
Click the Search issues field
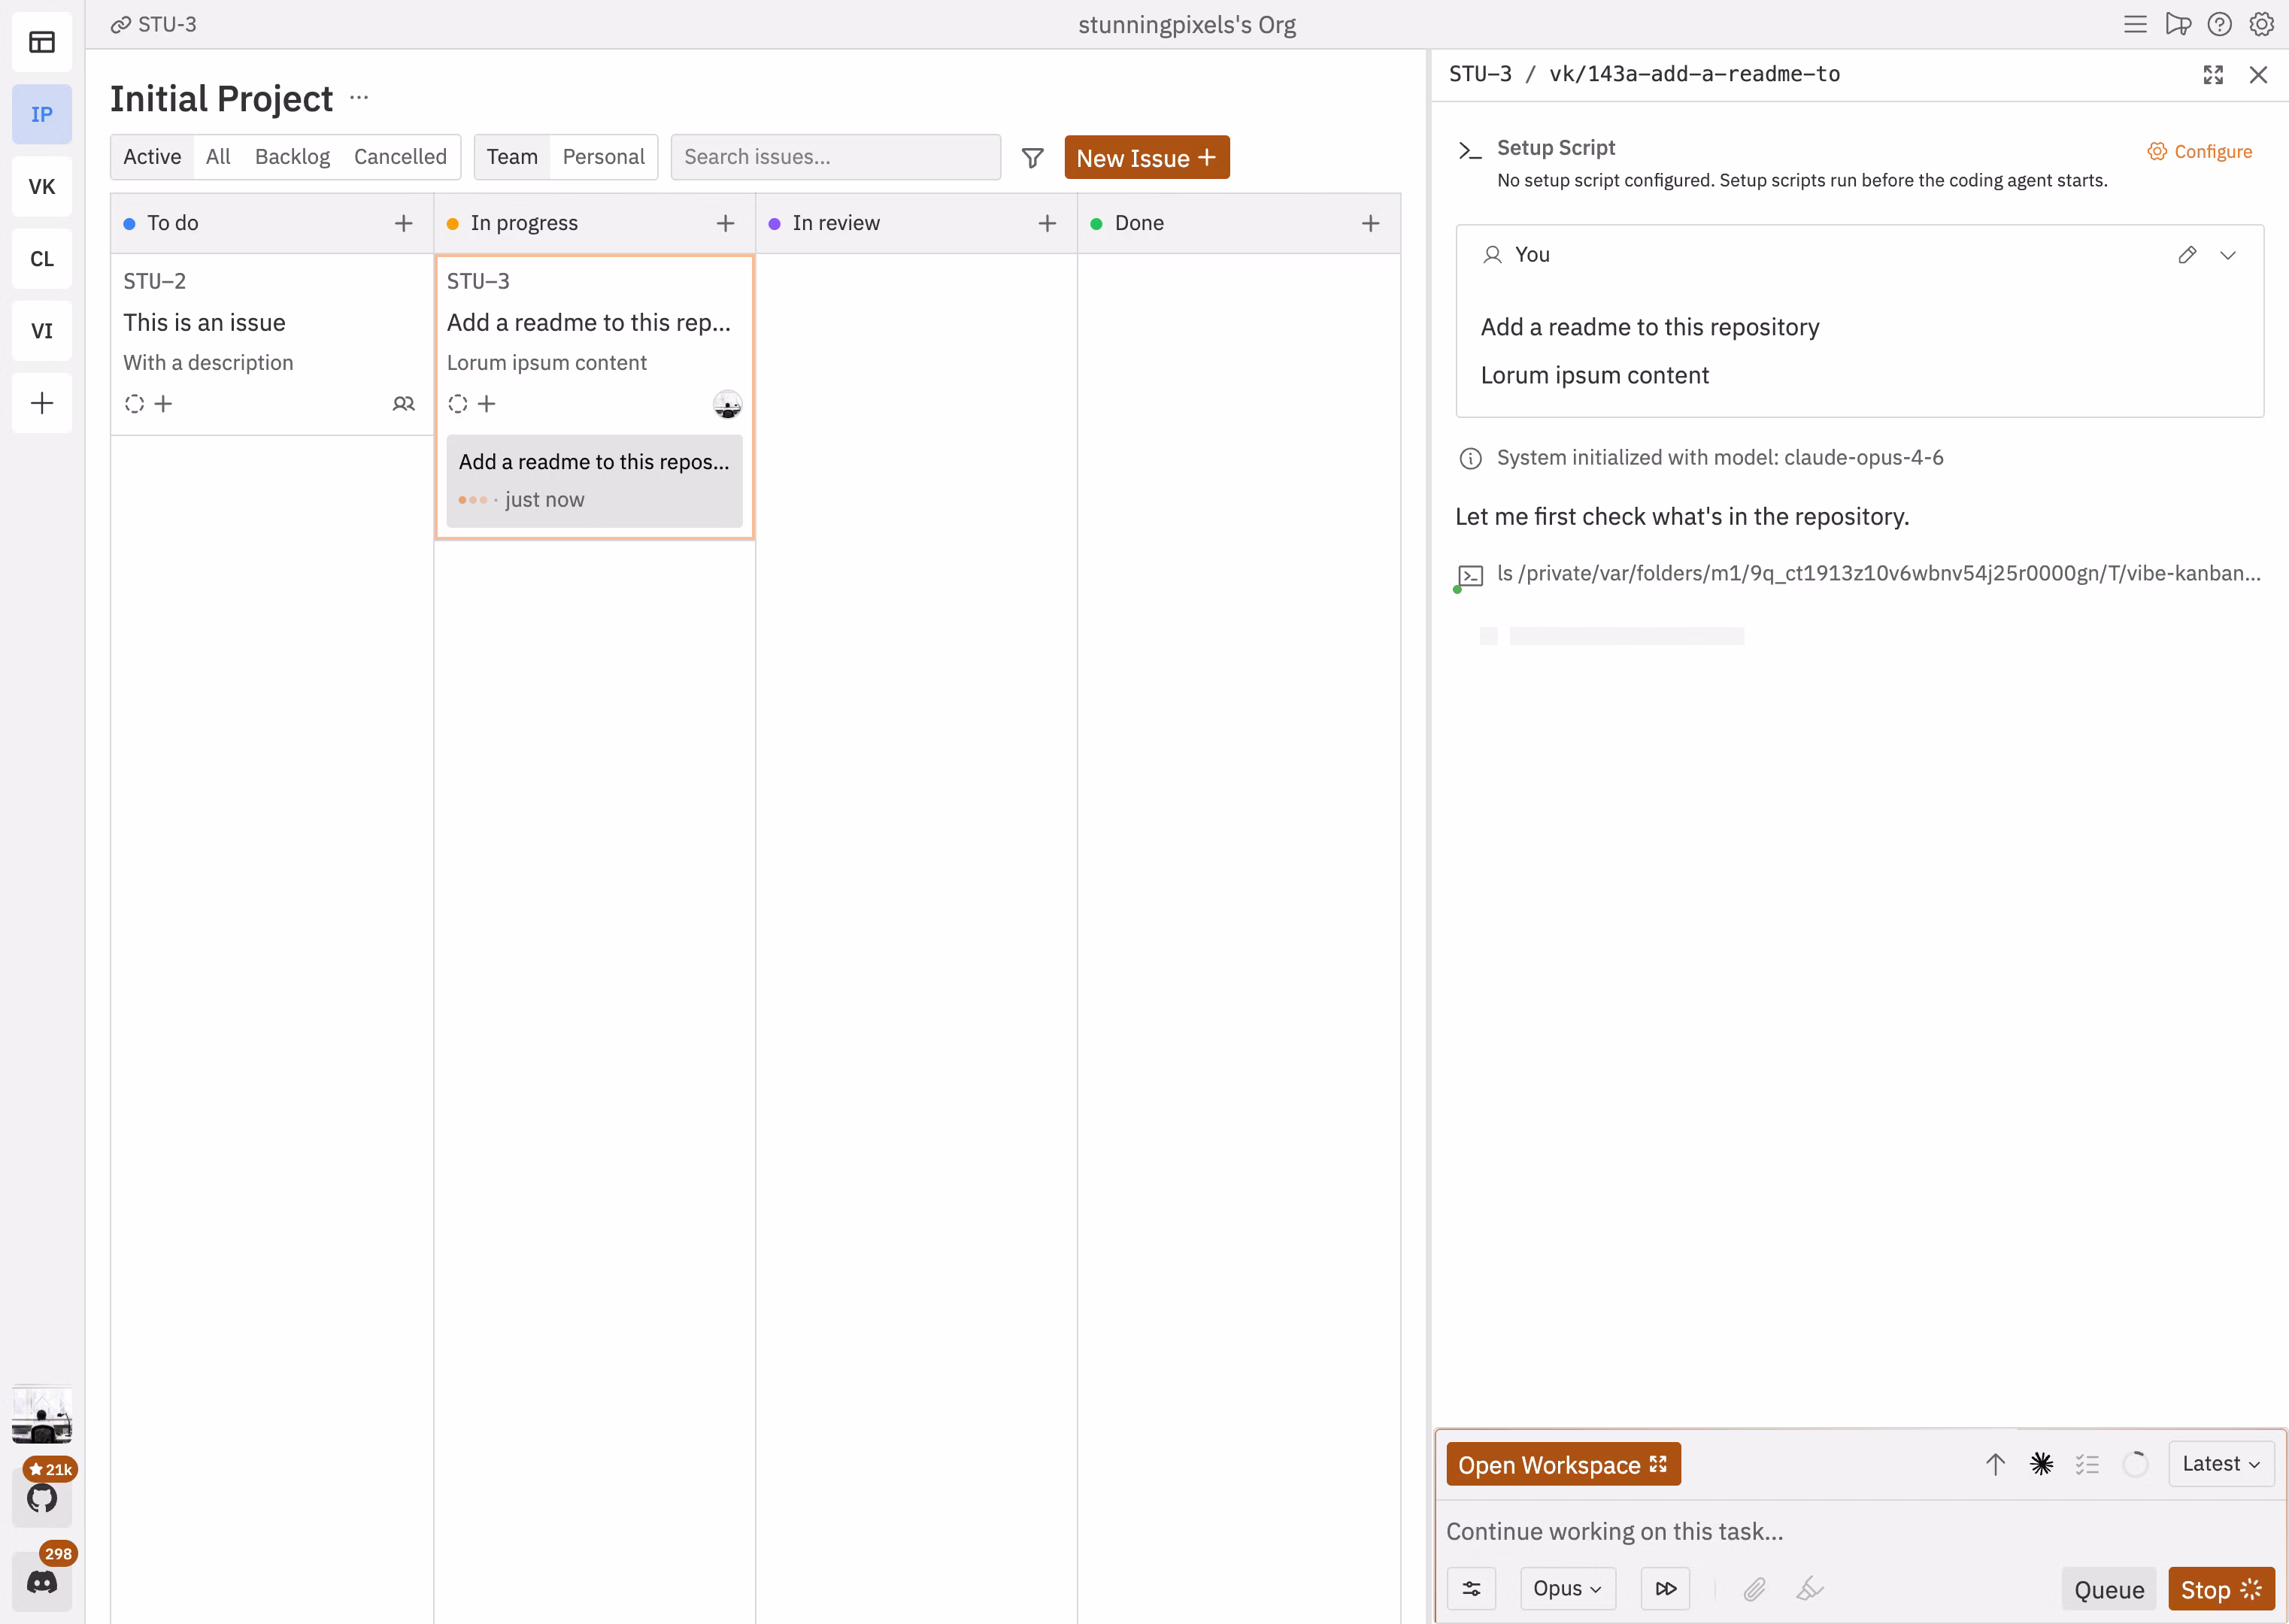tap(836, 156)
